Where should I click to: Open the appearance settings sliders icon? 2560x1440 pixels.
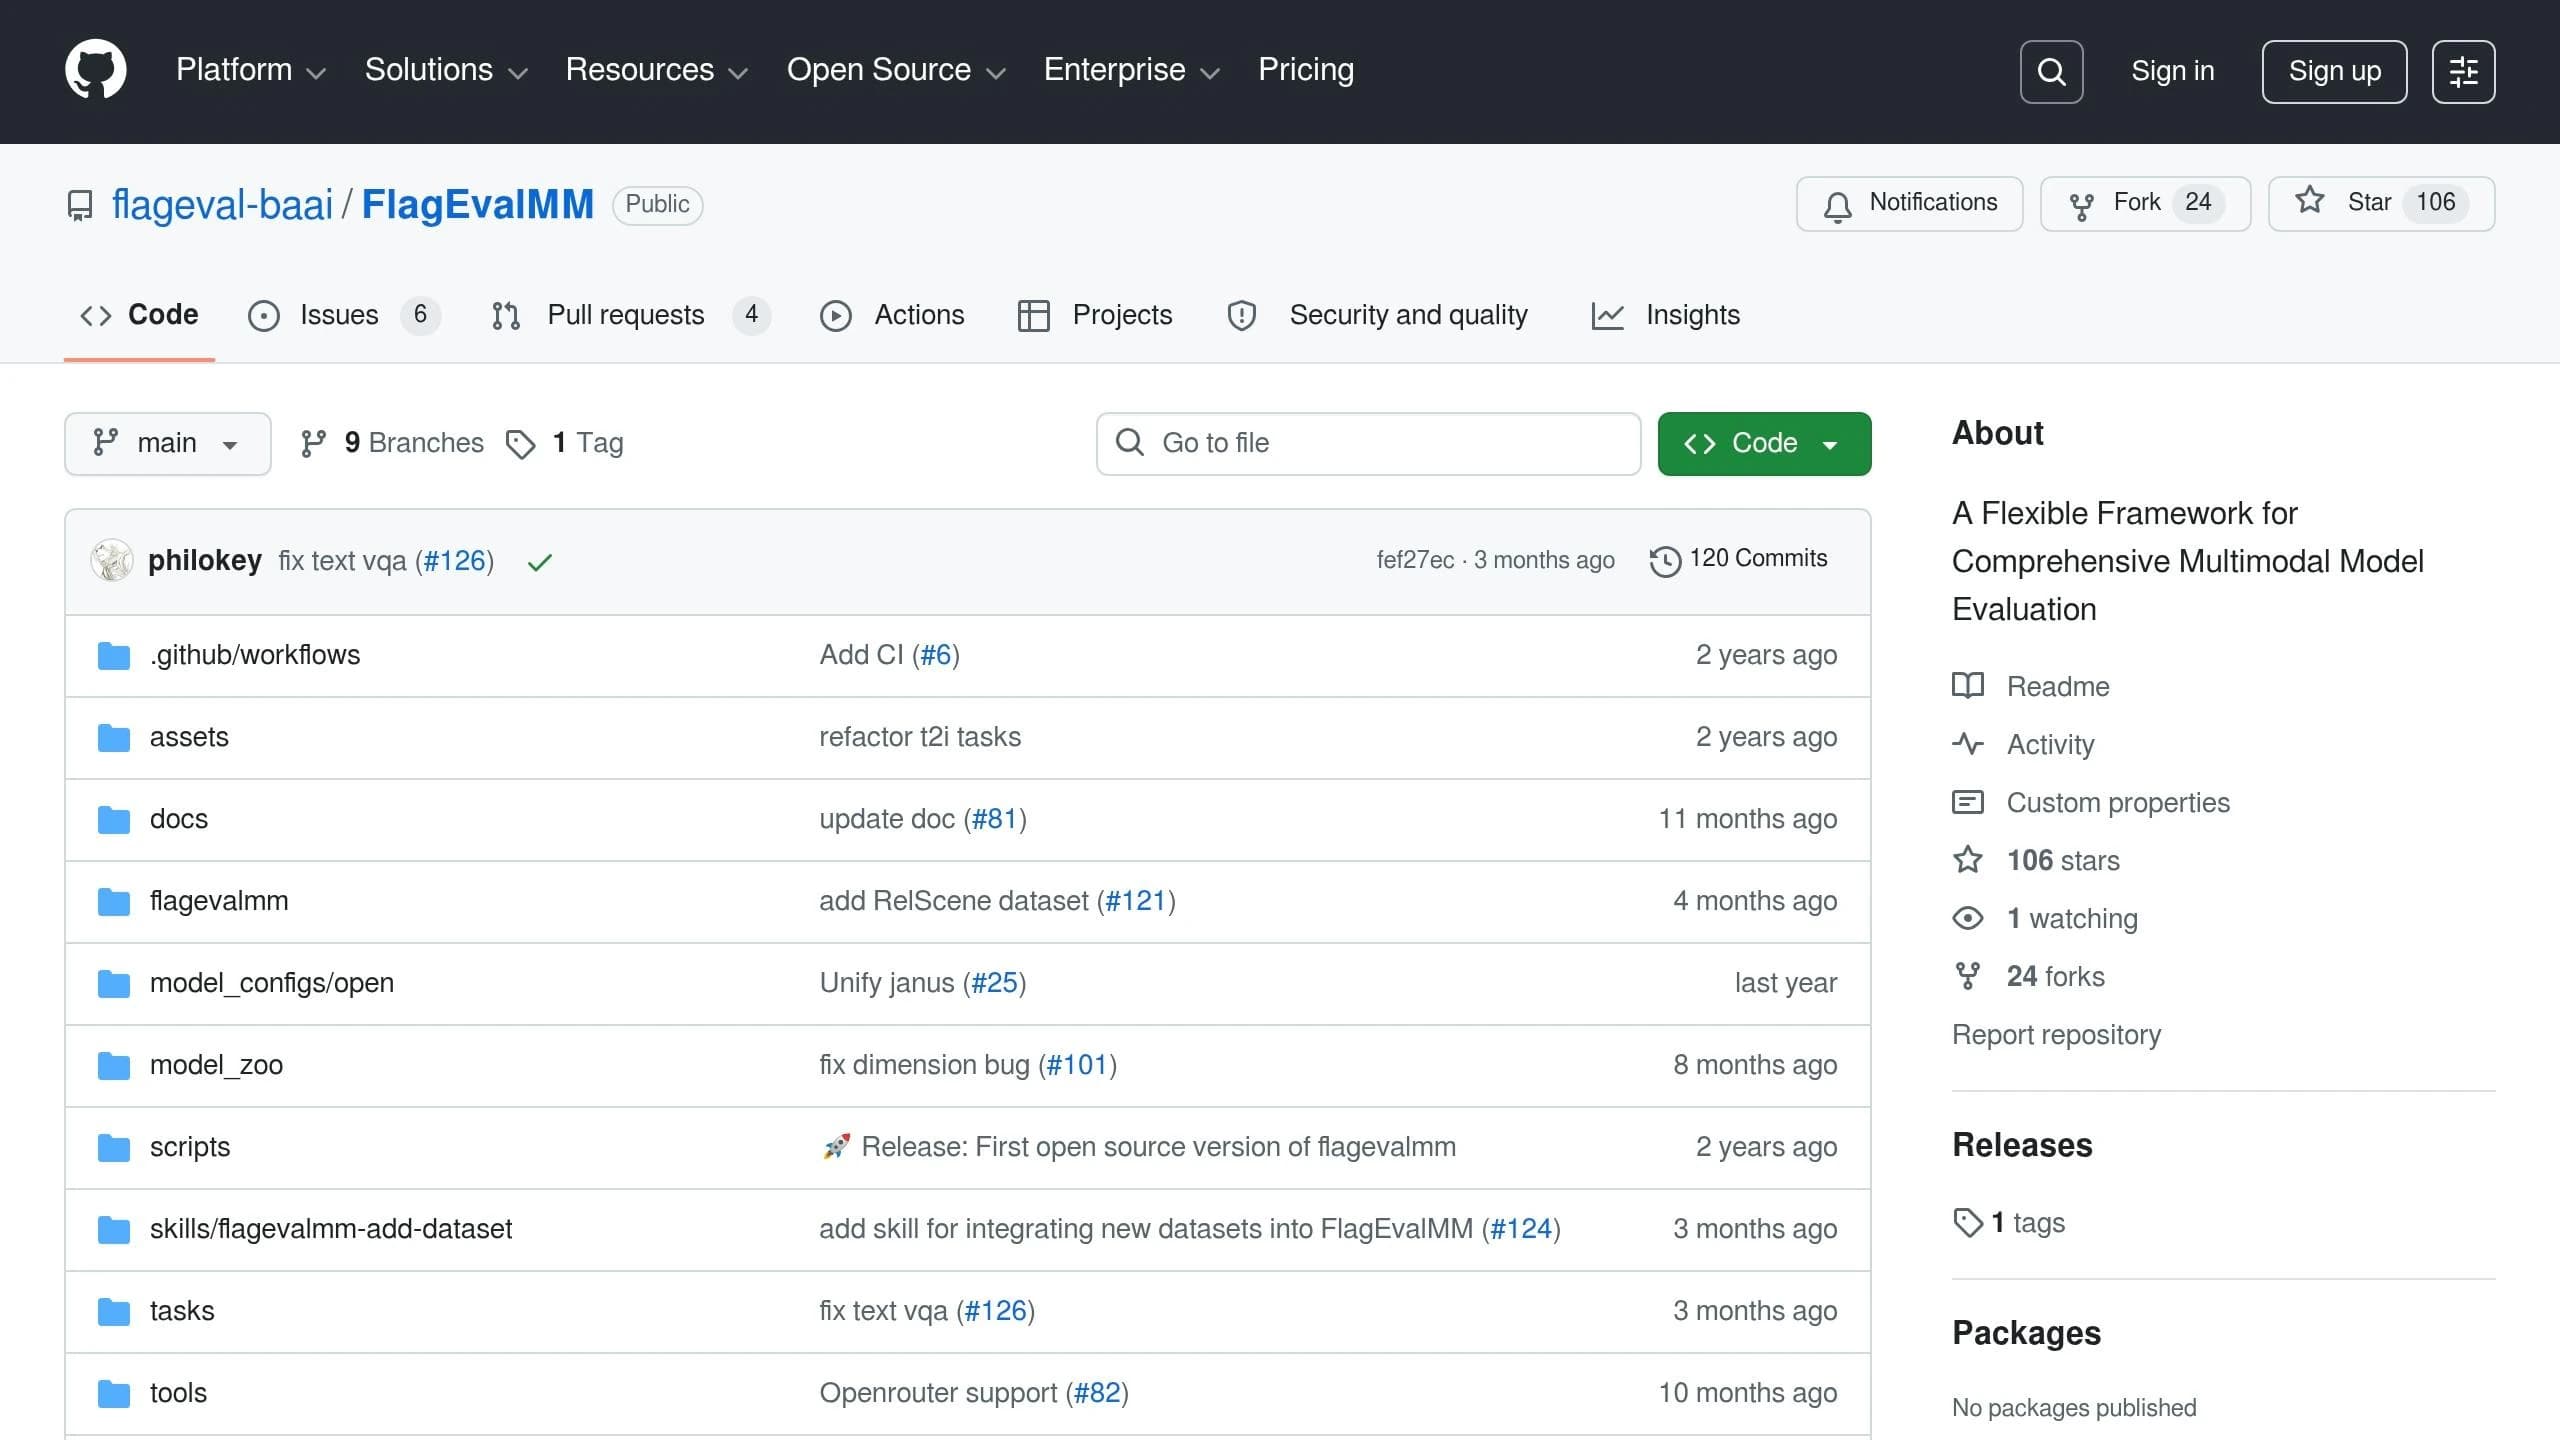[2463, 72]
